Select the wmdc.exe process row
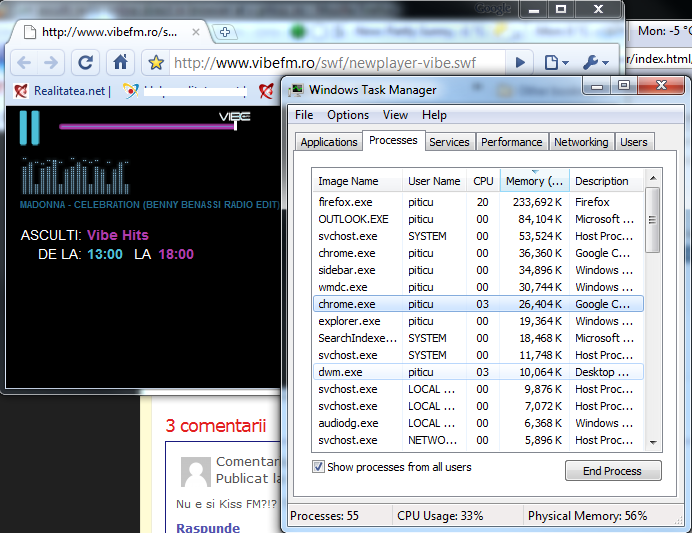The height and width of the screenshot is (533, 692). [478, 287]
